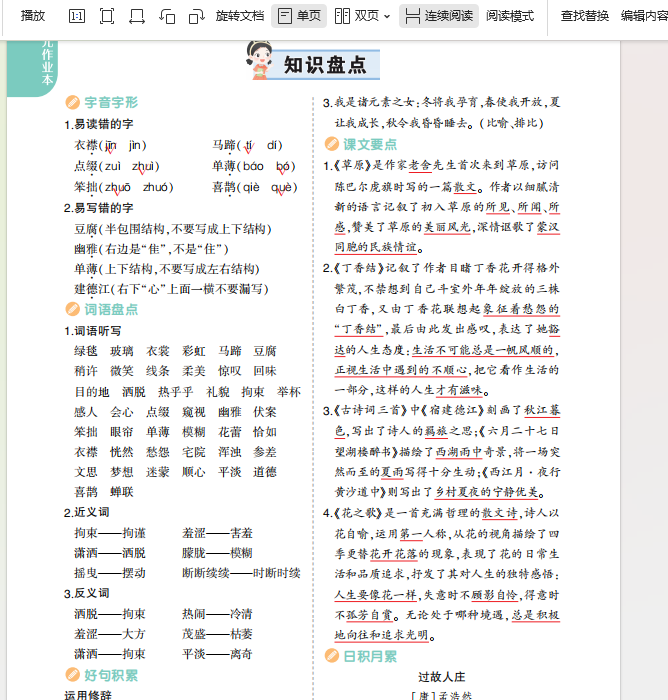Click the pair 断断续续——时断时续
Viewport: 668px width, 700px height.
tap(241, 573)
